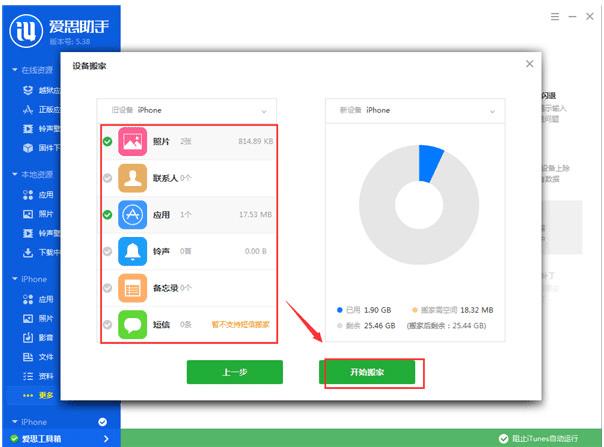Click the blue 已用 legend dot
Screen dimensions: 604x447
[x=339, y=310]
